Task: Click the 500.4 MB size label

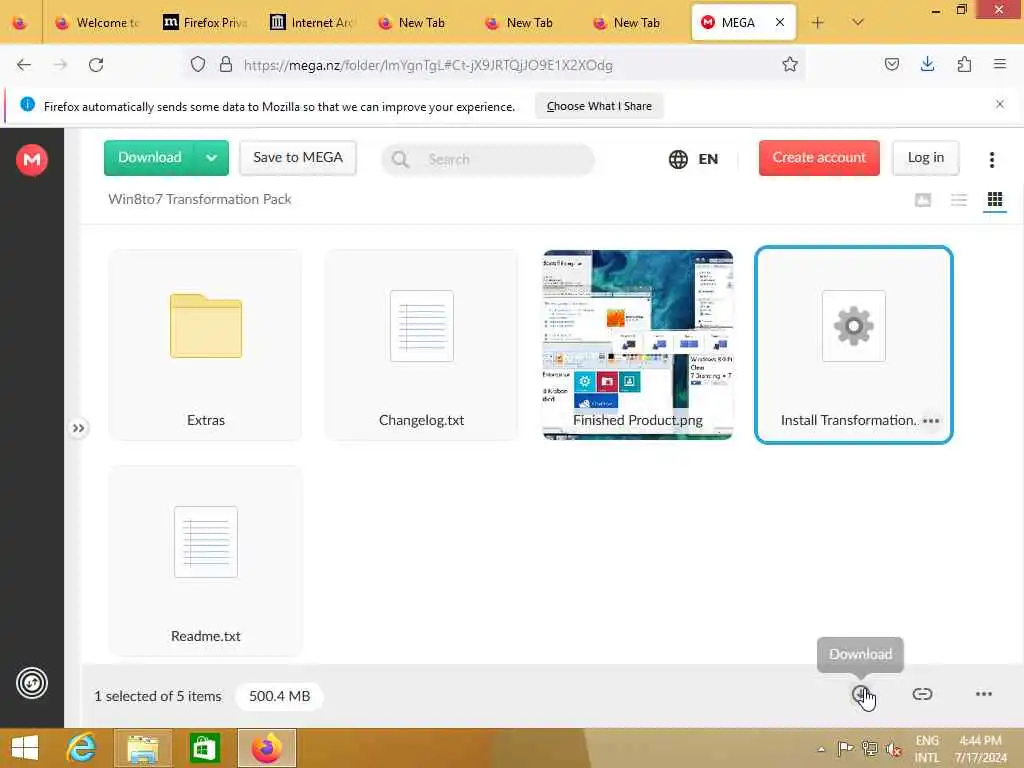Action: pos(280,696)
